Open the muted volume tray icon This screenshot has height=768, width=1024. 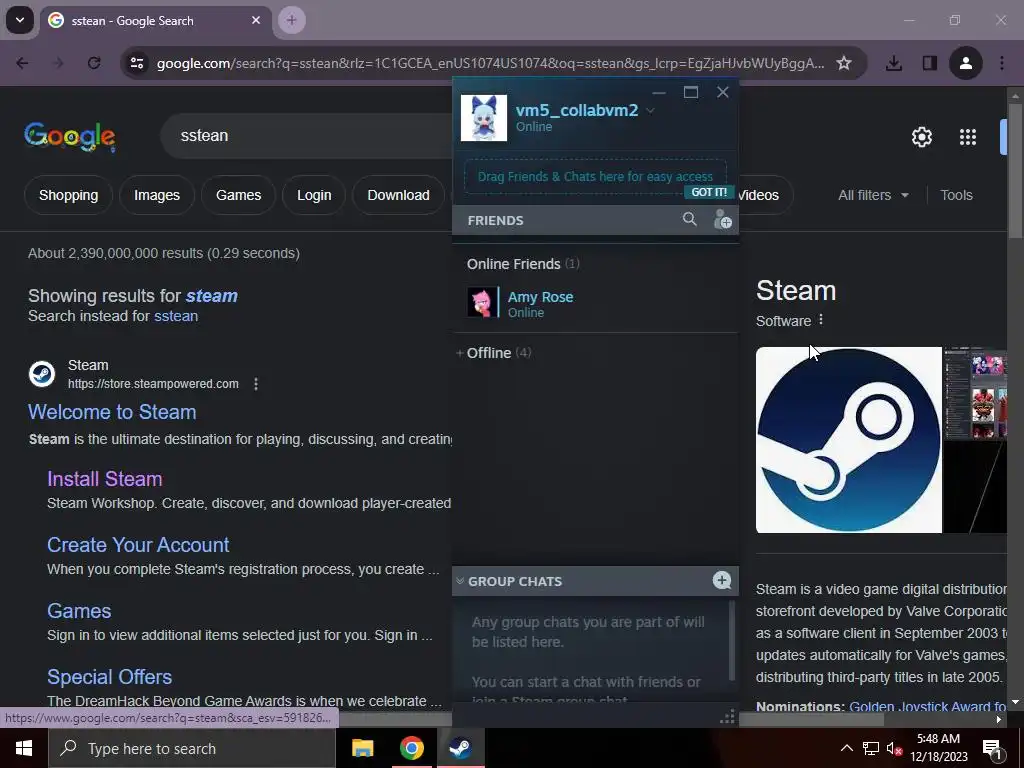pos(894,748)
